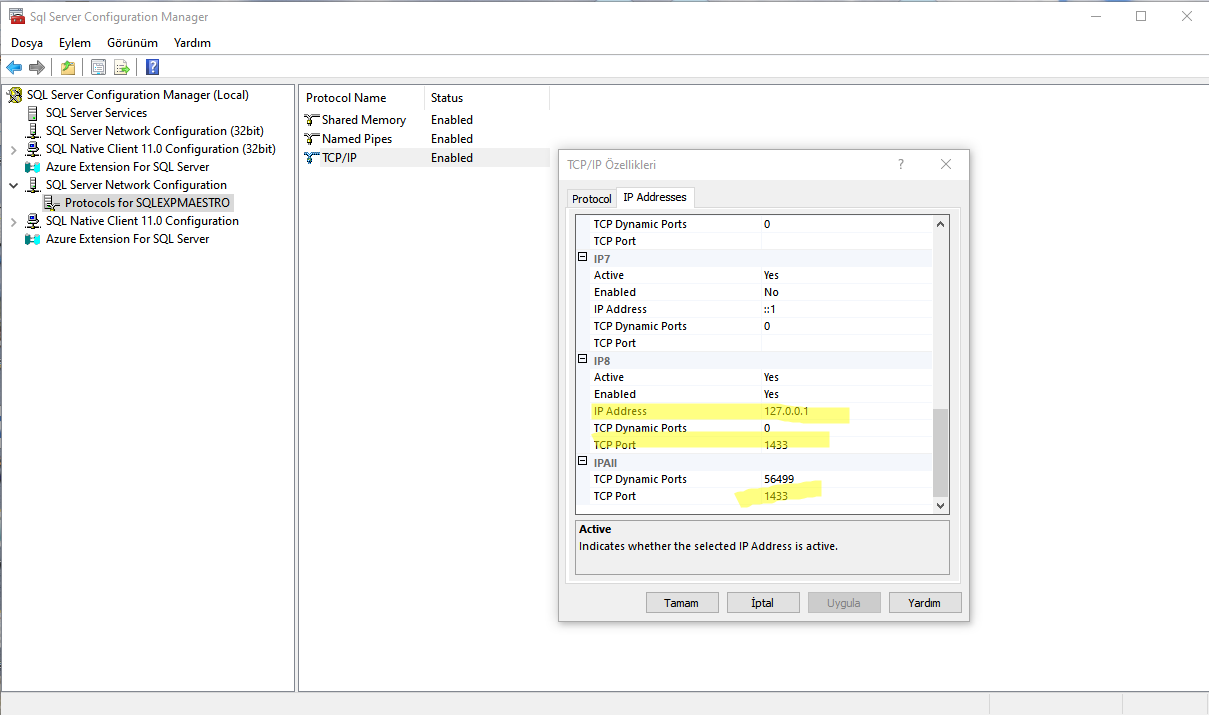1209x715 pixels.
Task: Collapse the SQL Server Network Configuration node
Action: click(13, 185)
